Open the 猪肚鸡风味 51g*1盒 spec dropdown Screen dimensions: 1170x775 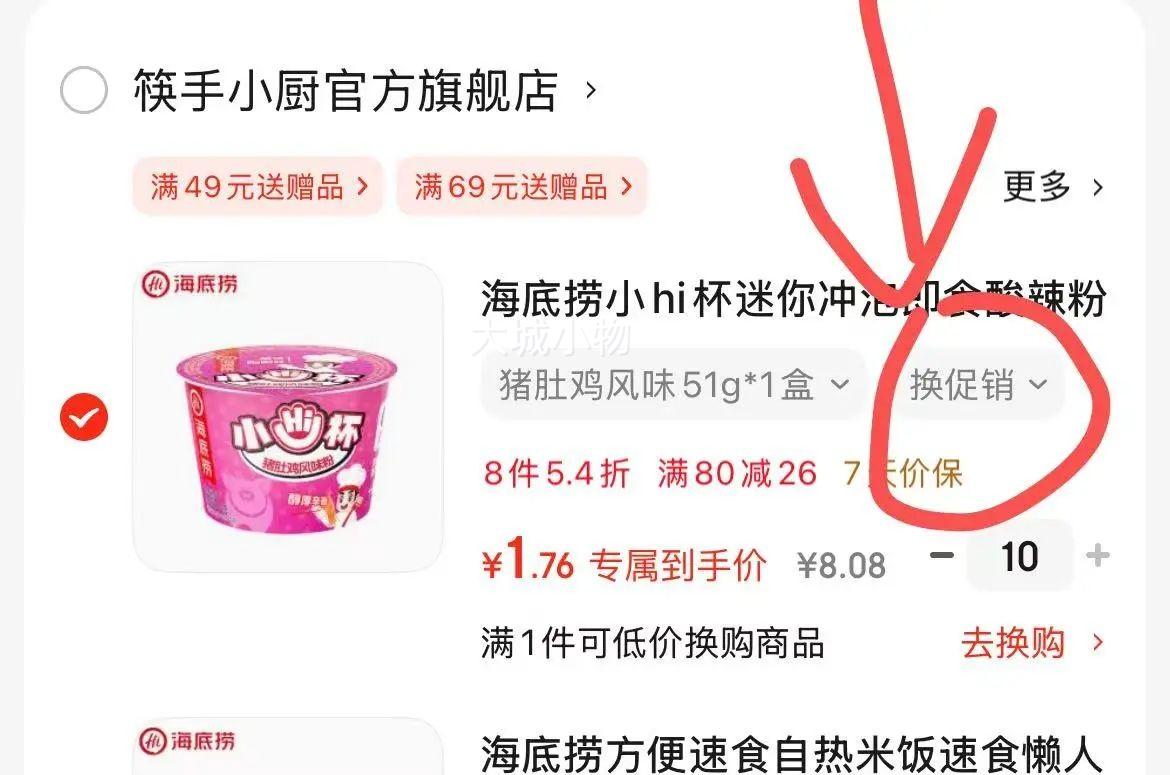click(674, 385)
